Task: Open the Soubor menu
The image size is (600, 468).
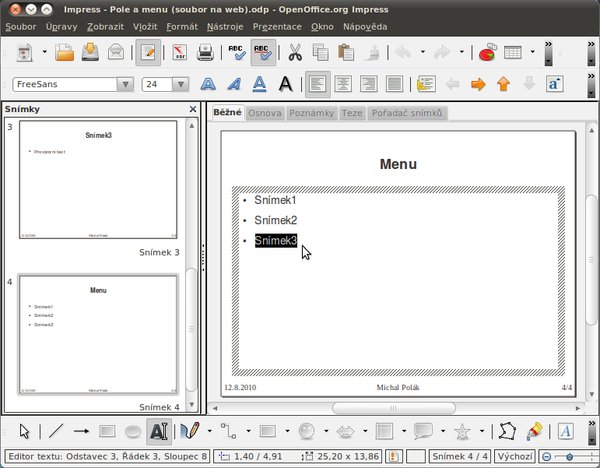Action: tap(21, 27)
